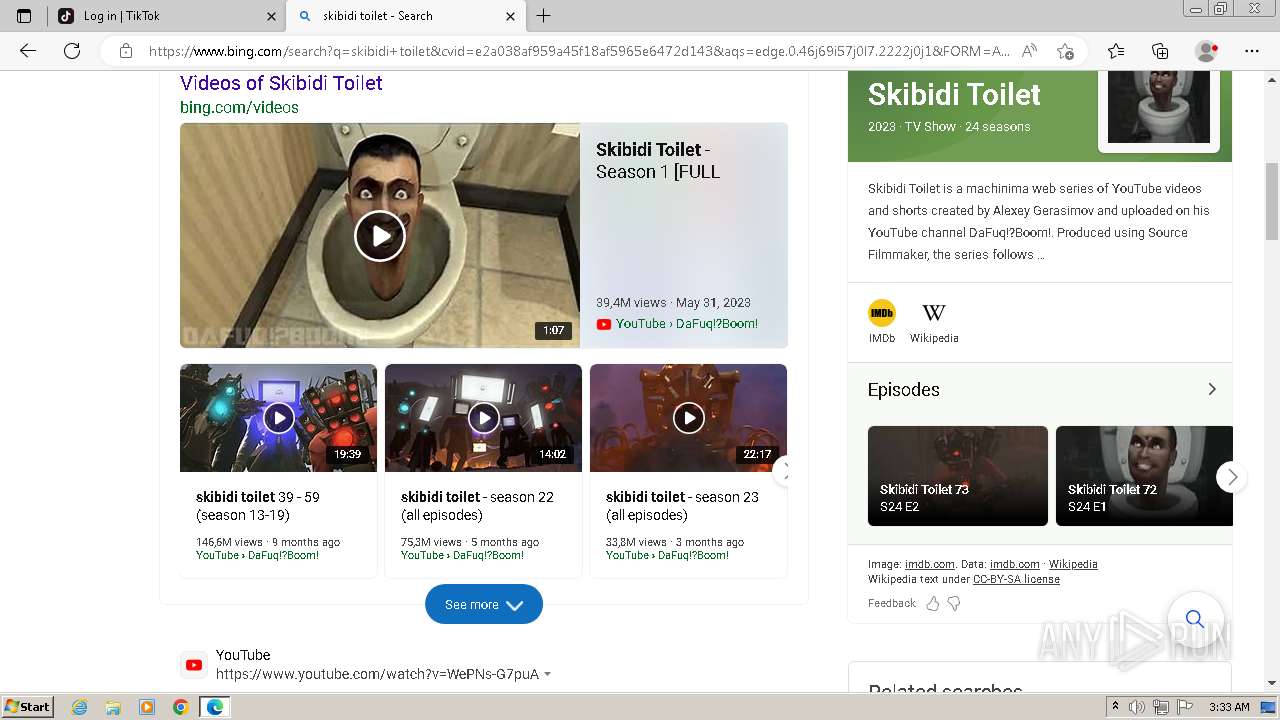Viewport: 1280px width, 720px height.
Task: Play the Skibidi Toilet Season 1 video
Action: (x=380, y=236)
